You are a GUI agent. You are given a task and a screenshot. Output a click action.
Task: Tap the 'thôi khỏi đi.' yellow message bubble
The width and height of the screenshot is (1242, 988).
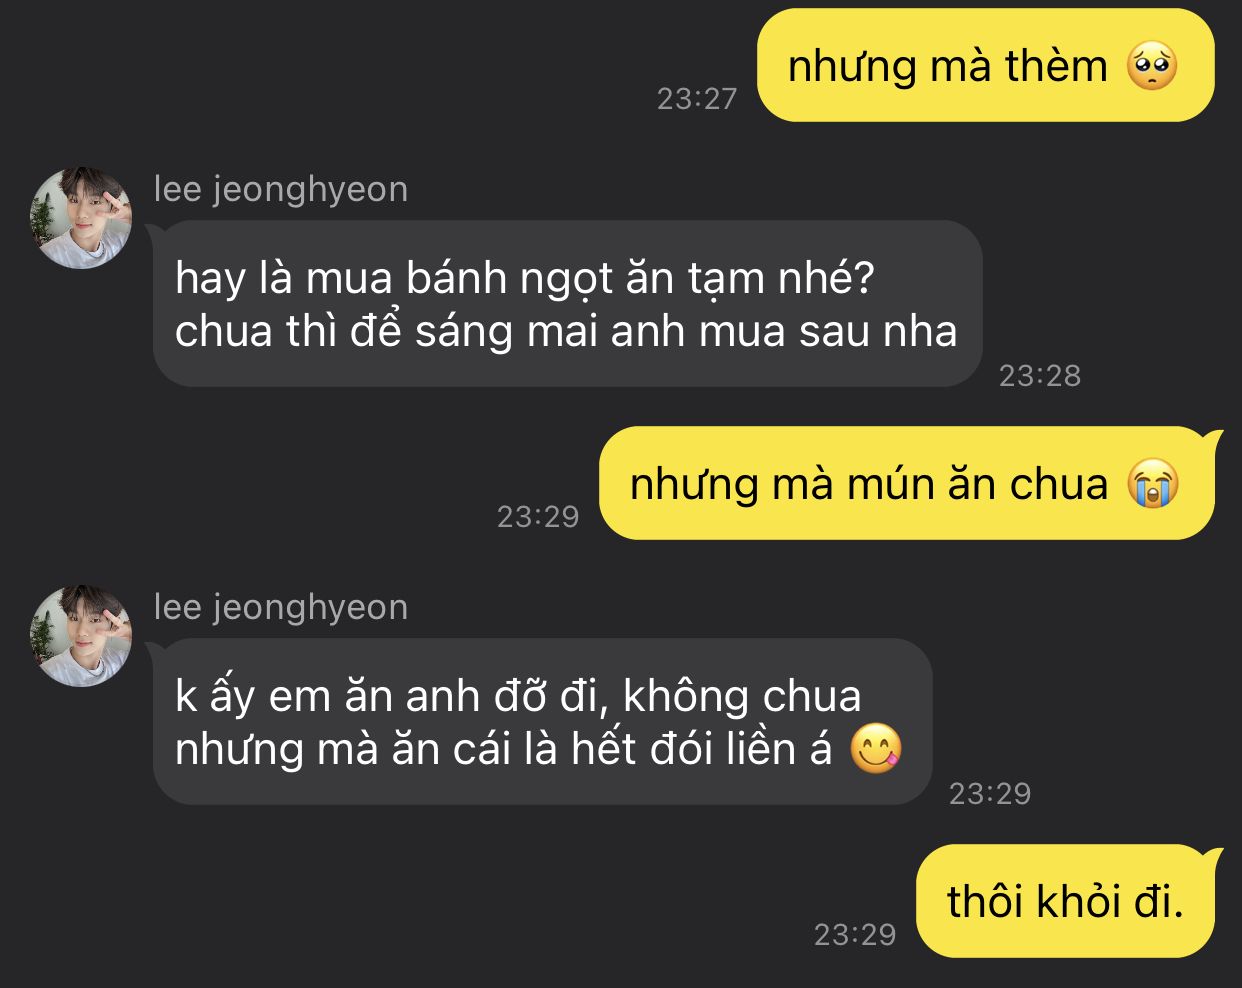[x=1065, y=901]
